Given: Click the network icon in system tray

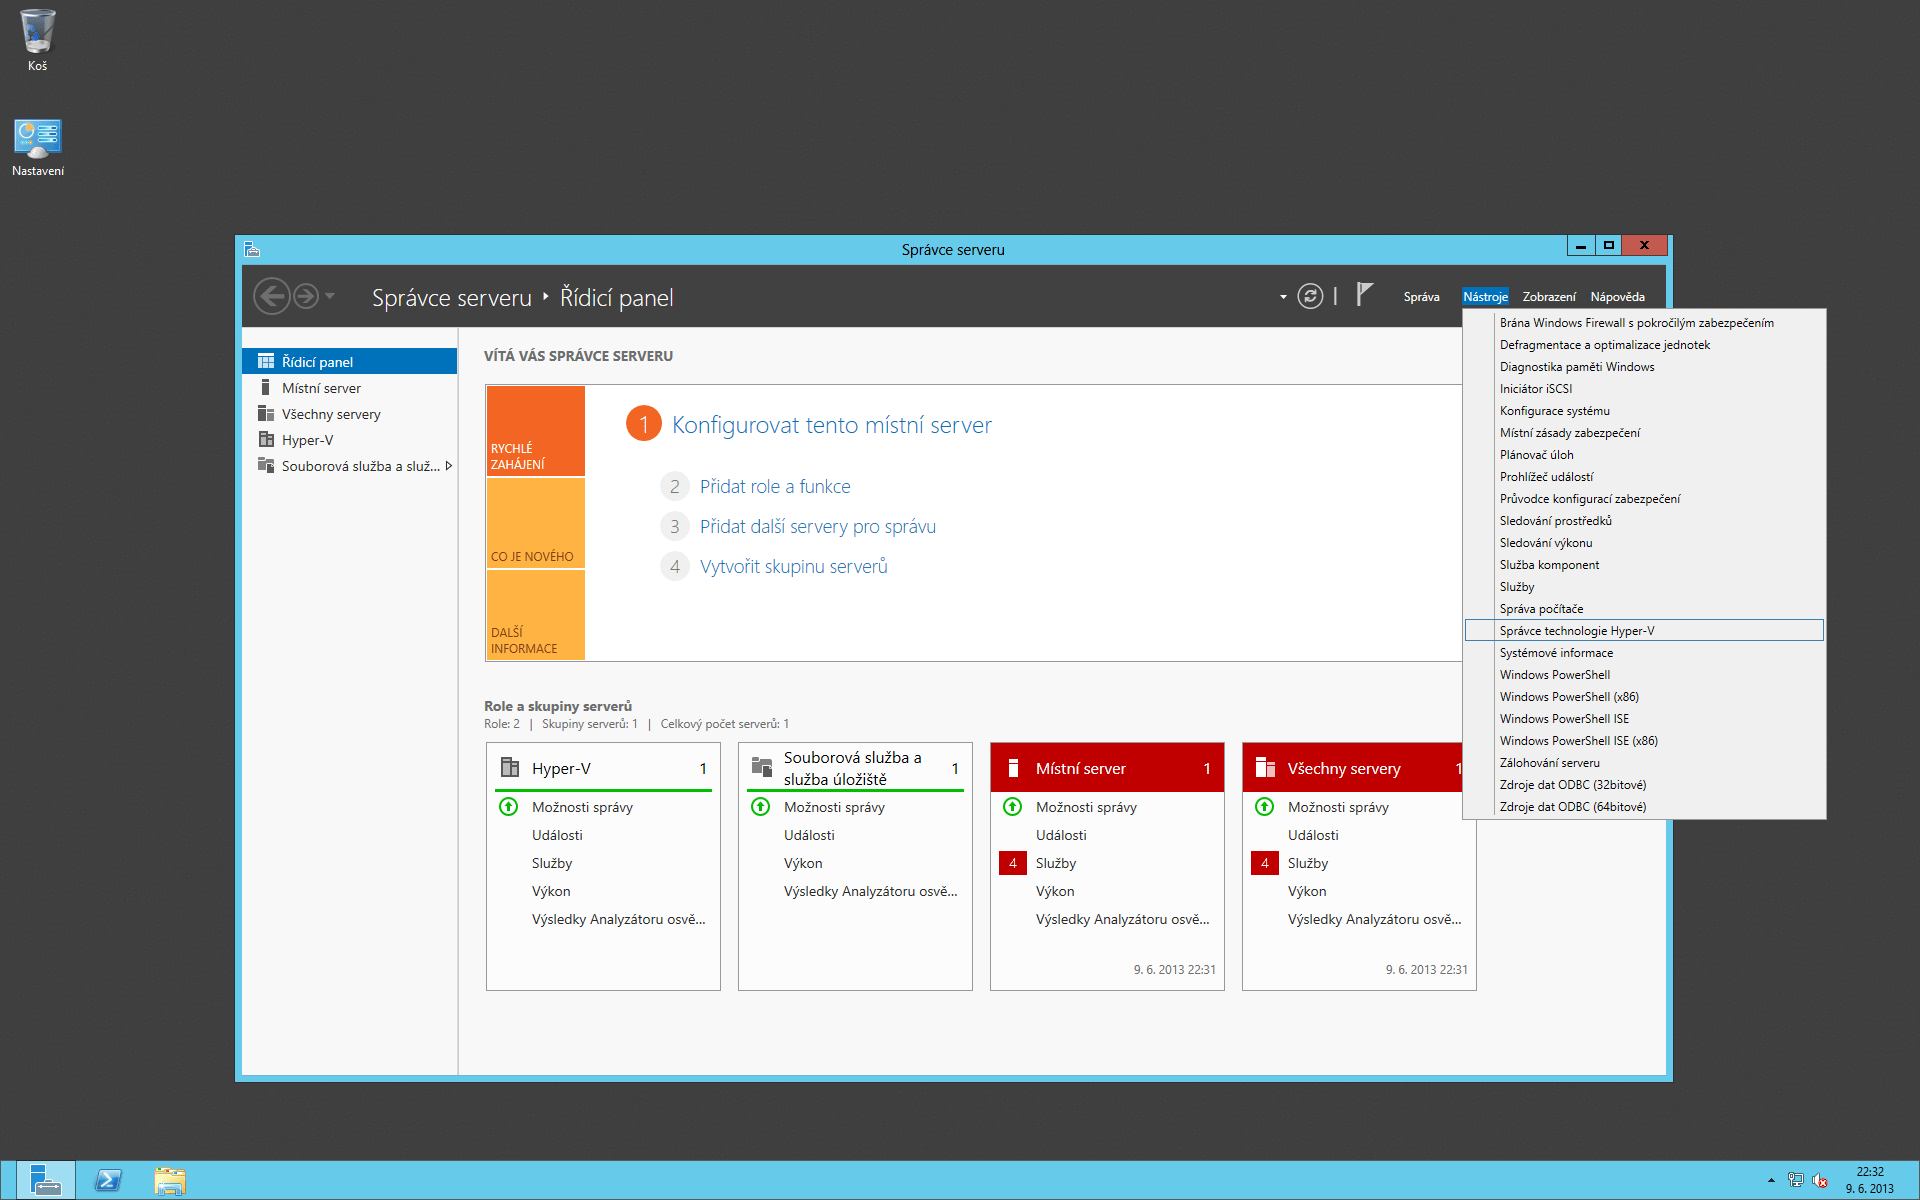Looking at the screenshot, I should 1796,1181.
